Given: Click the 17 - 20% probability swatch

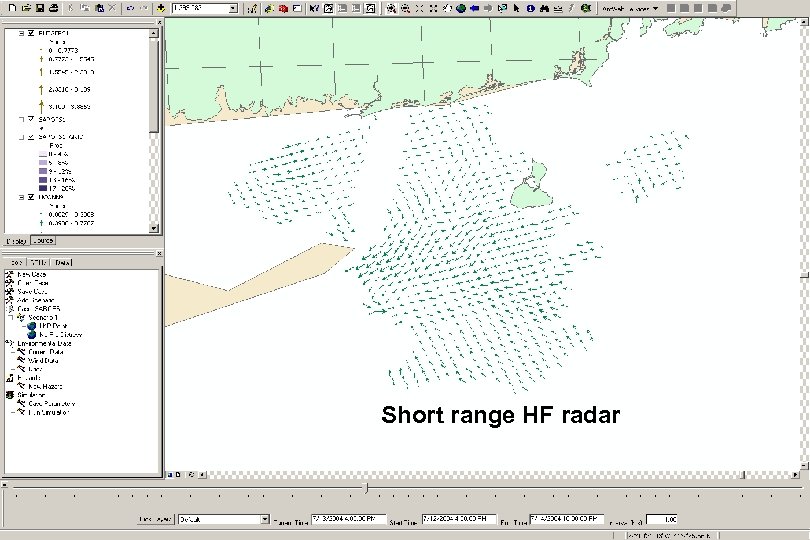Looking at the screenshot, I should point(43,188).
